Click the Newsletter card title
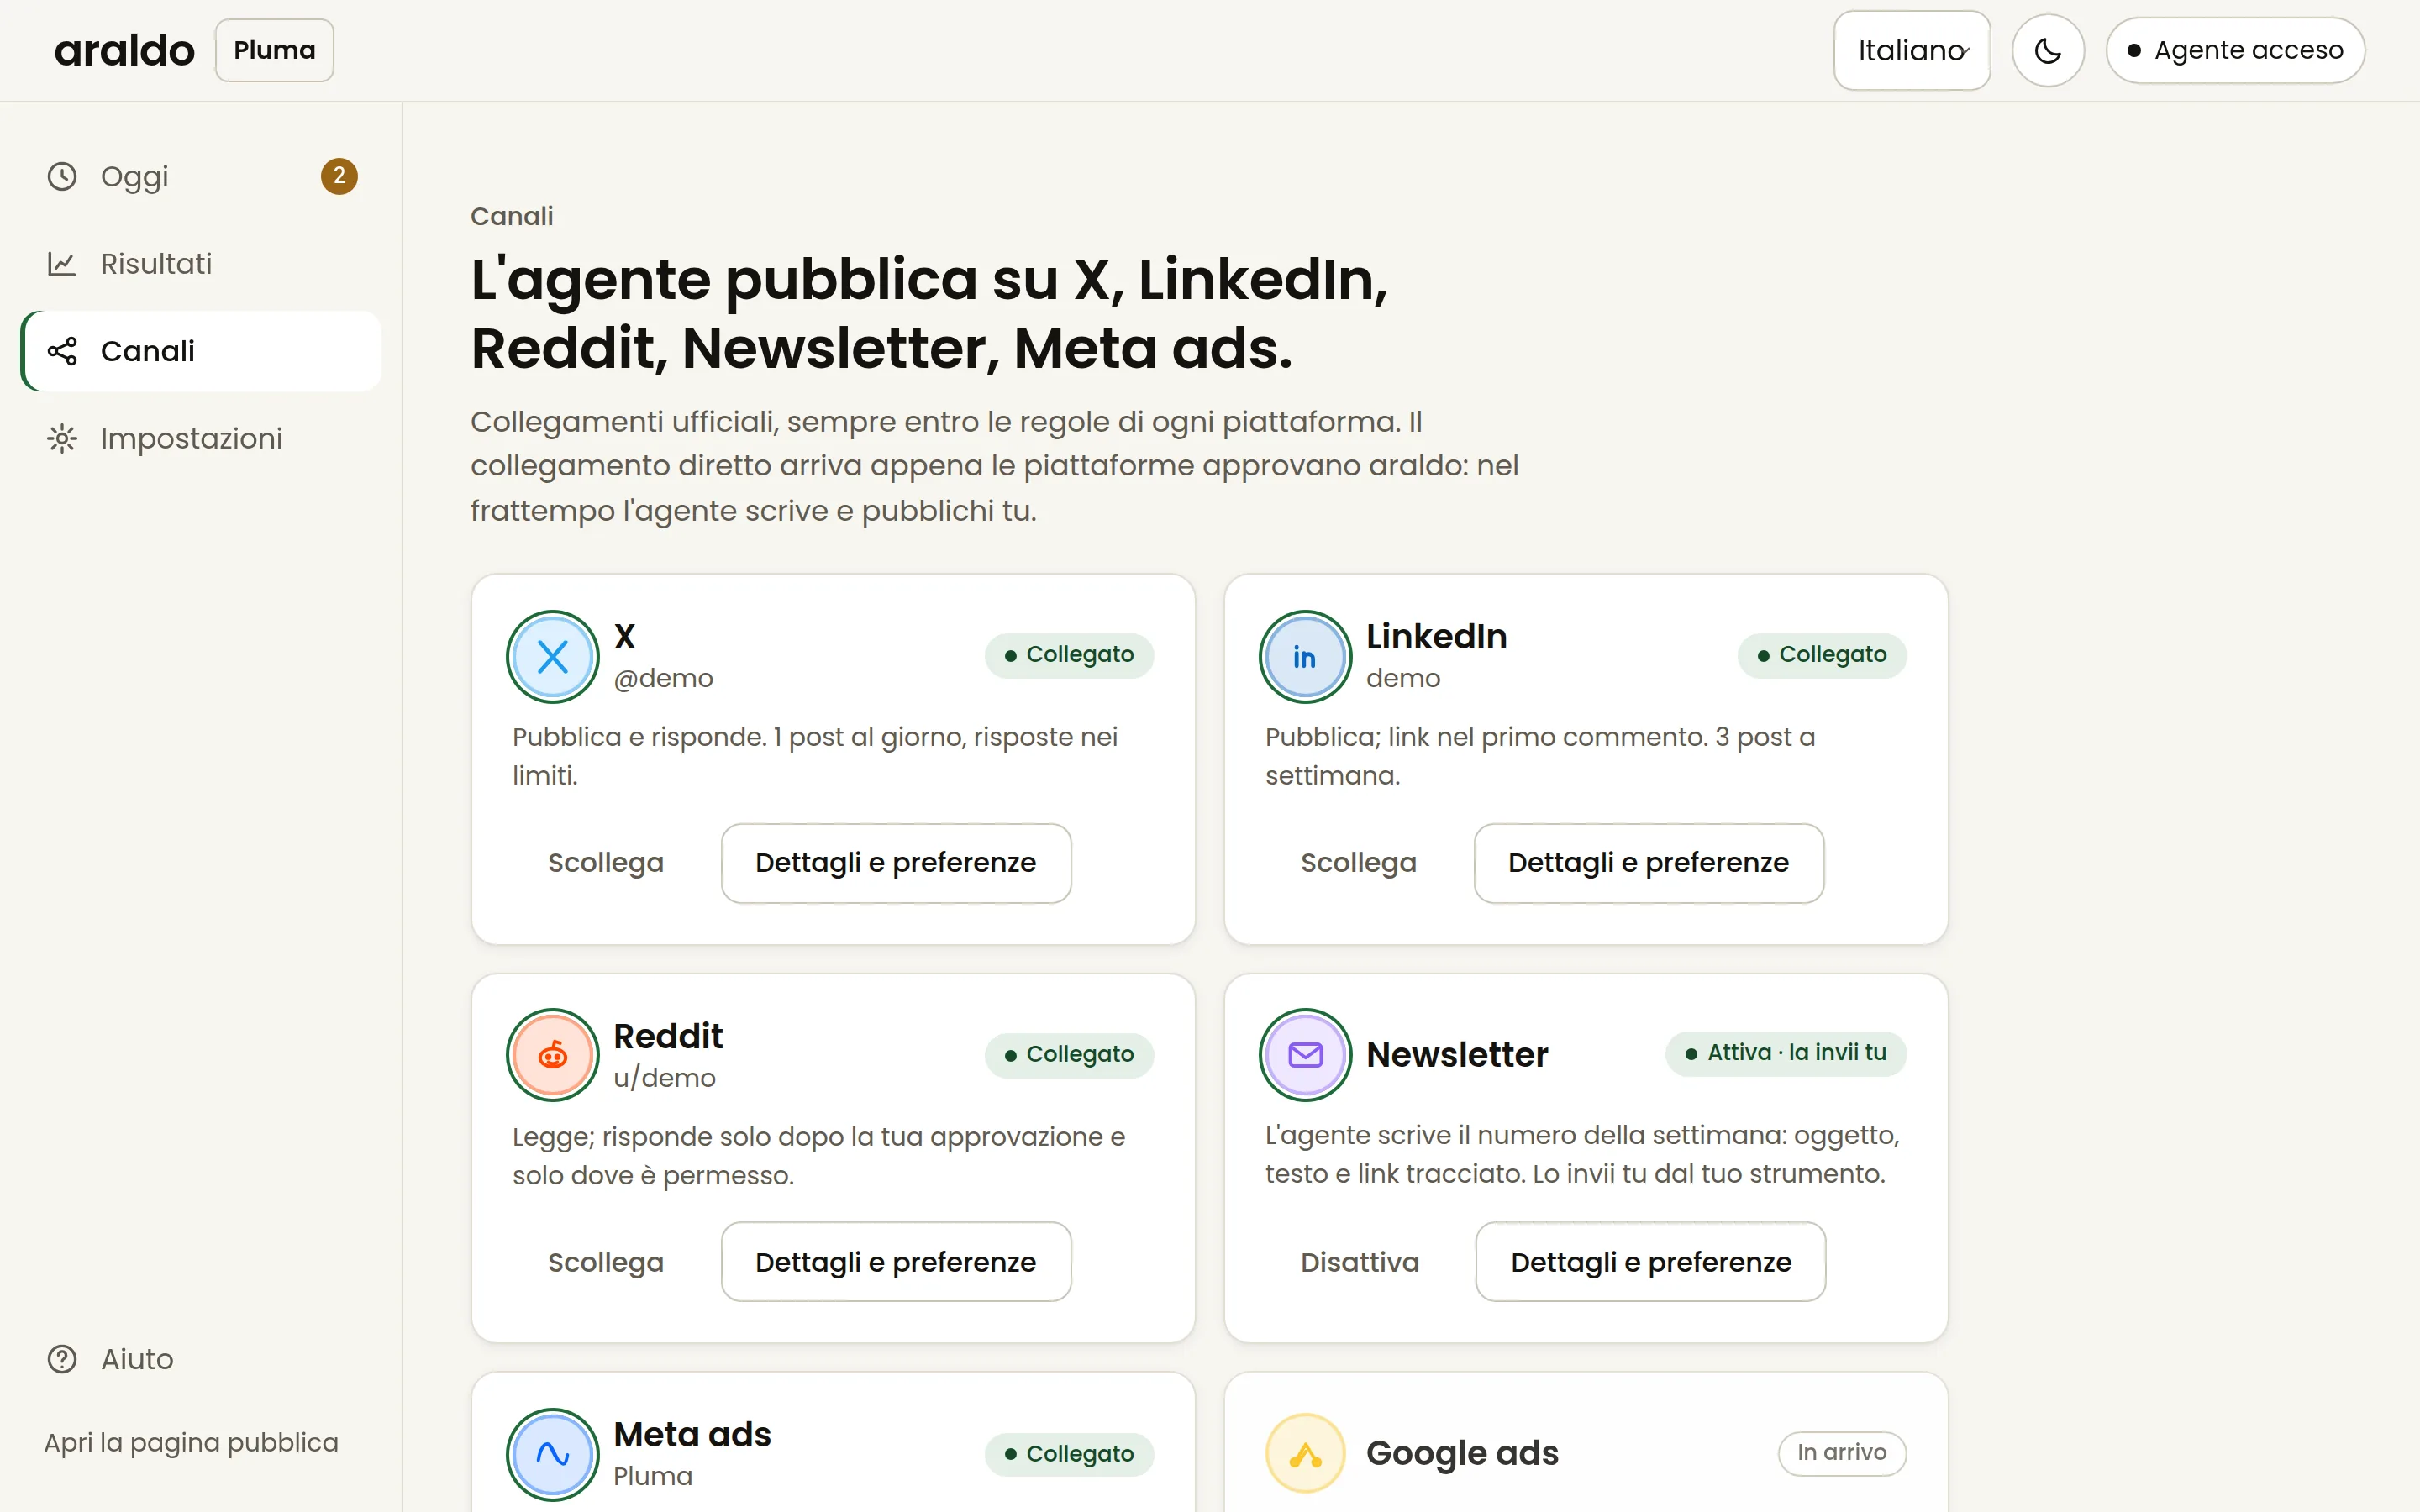The width and height of the screenshot is (2420, 1512). 1457,1055
